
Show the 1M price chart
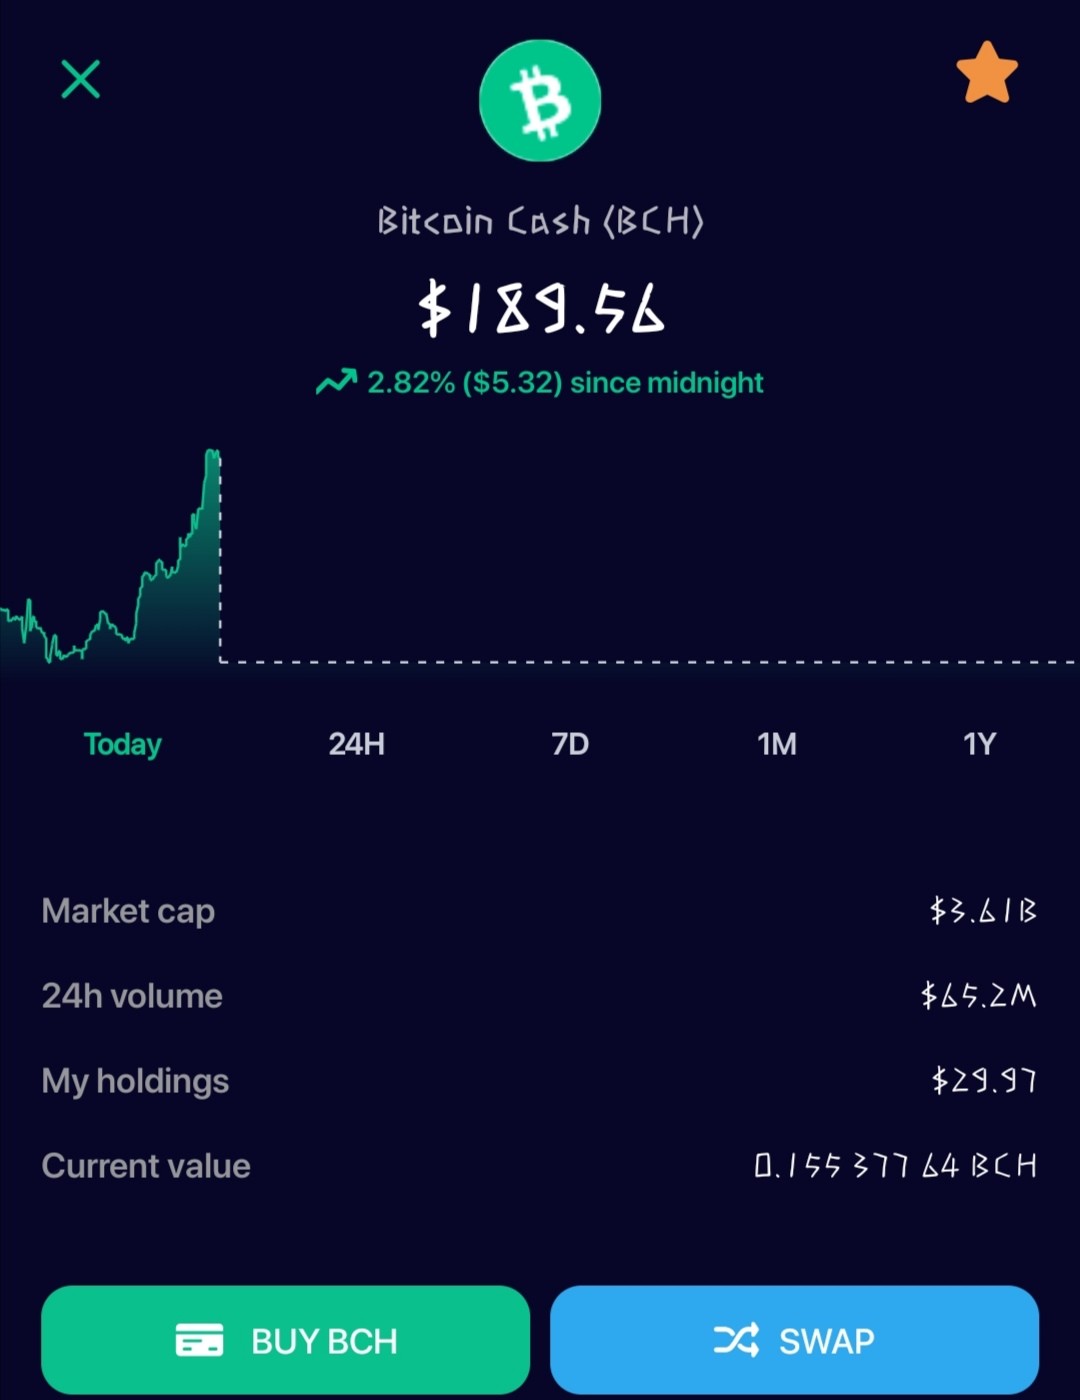777,744
